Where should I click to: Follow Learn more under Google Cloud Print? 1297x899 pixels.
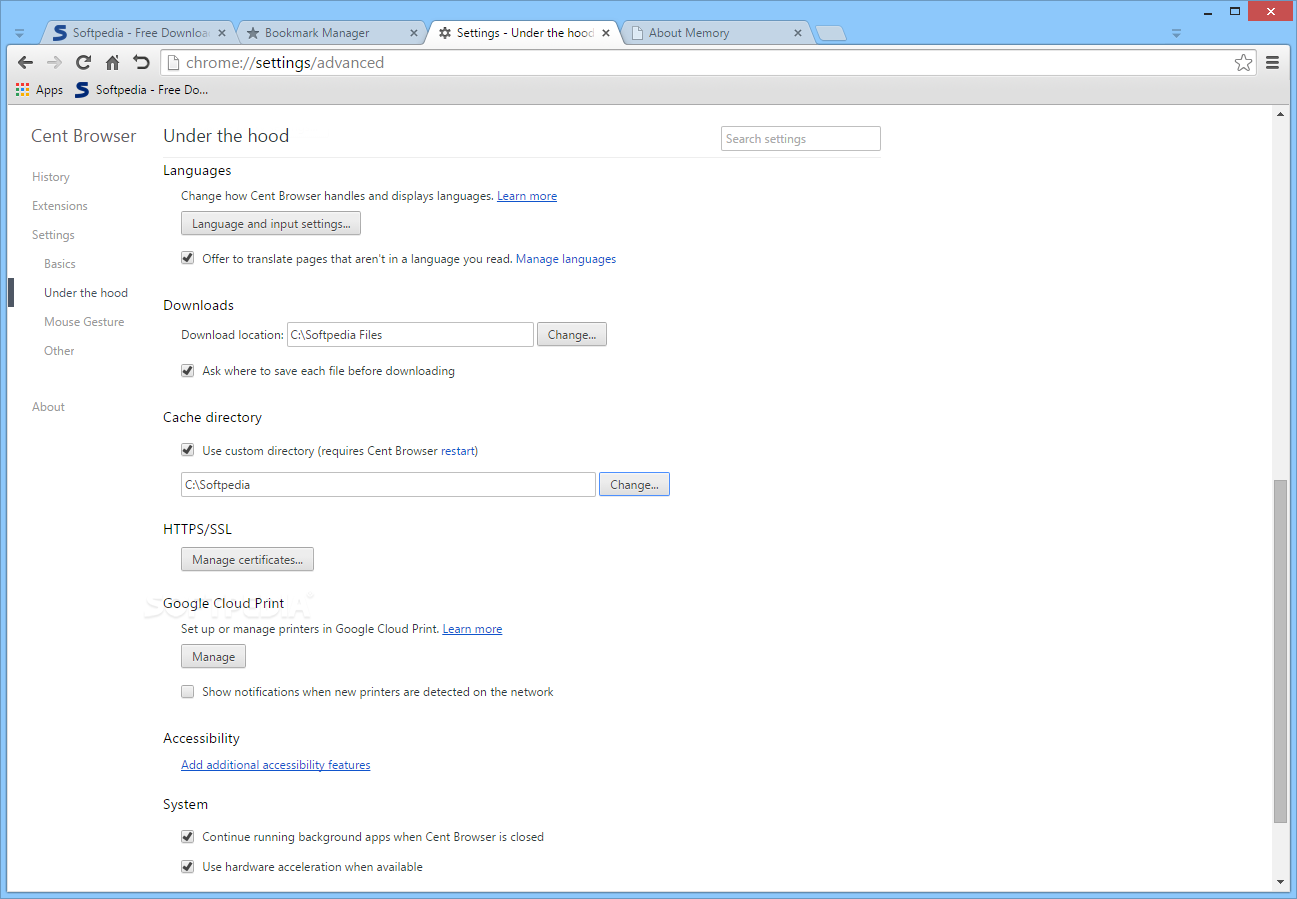click(x=472, y=629)
